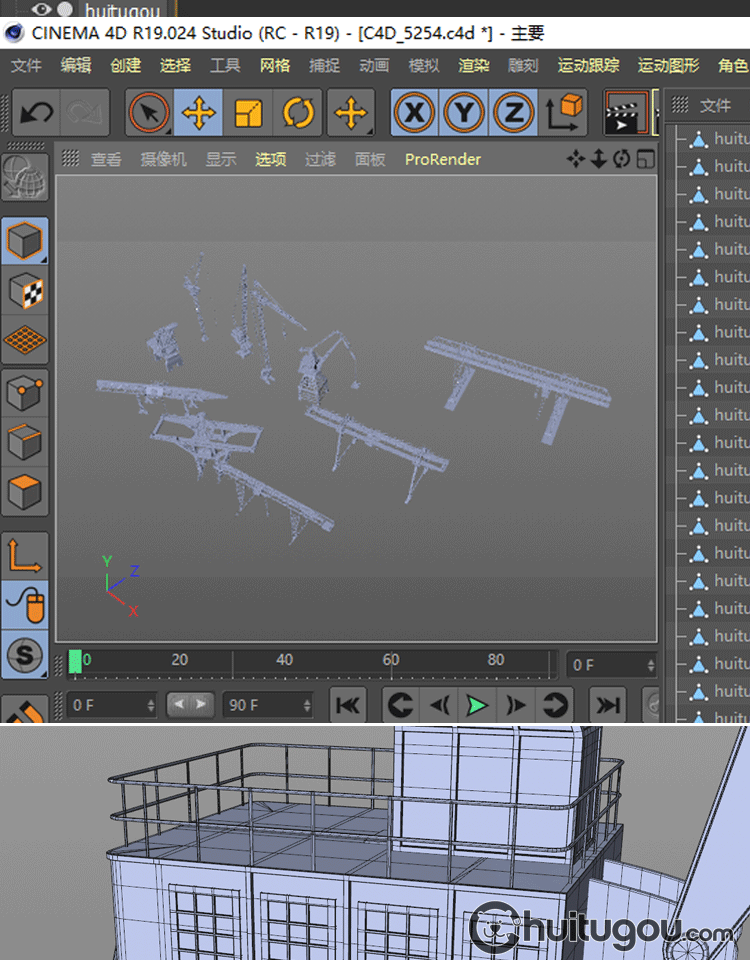
Task: Open the 文件 menu in menu bar
Action: pos(26,66)
